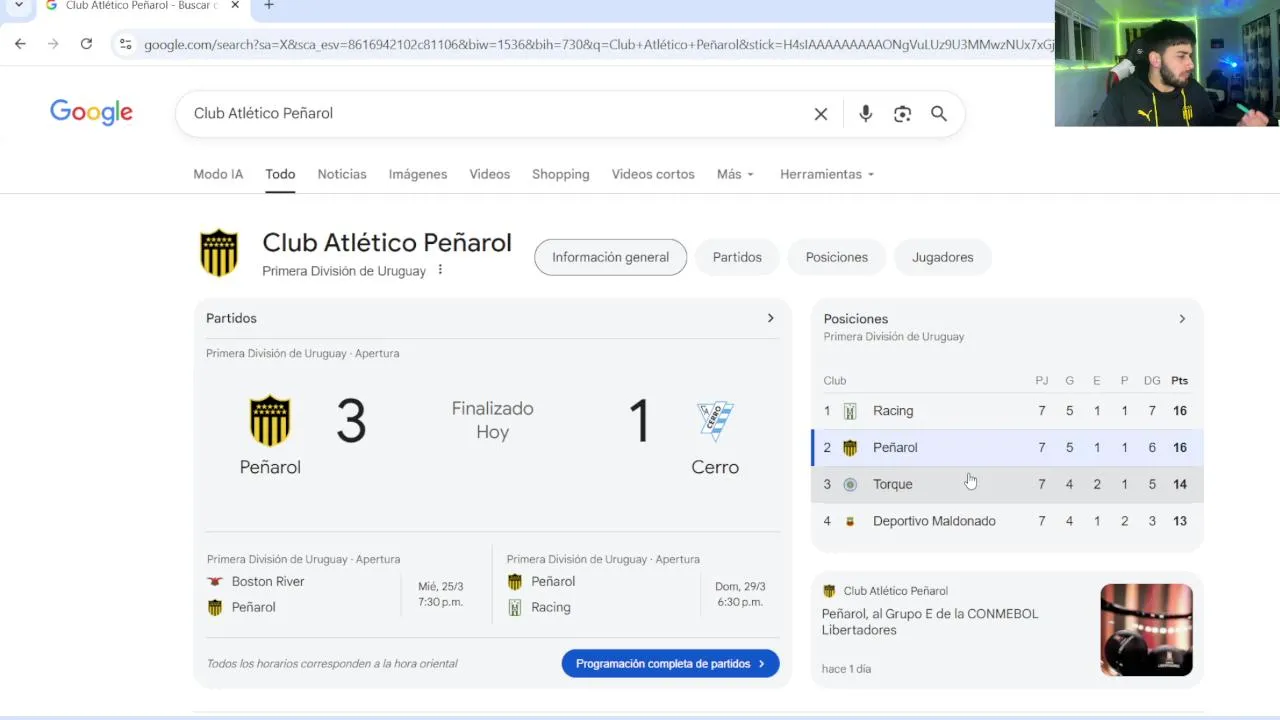
Task: Click Peñarol crest beside club title
Action: 219,253
